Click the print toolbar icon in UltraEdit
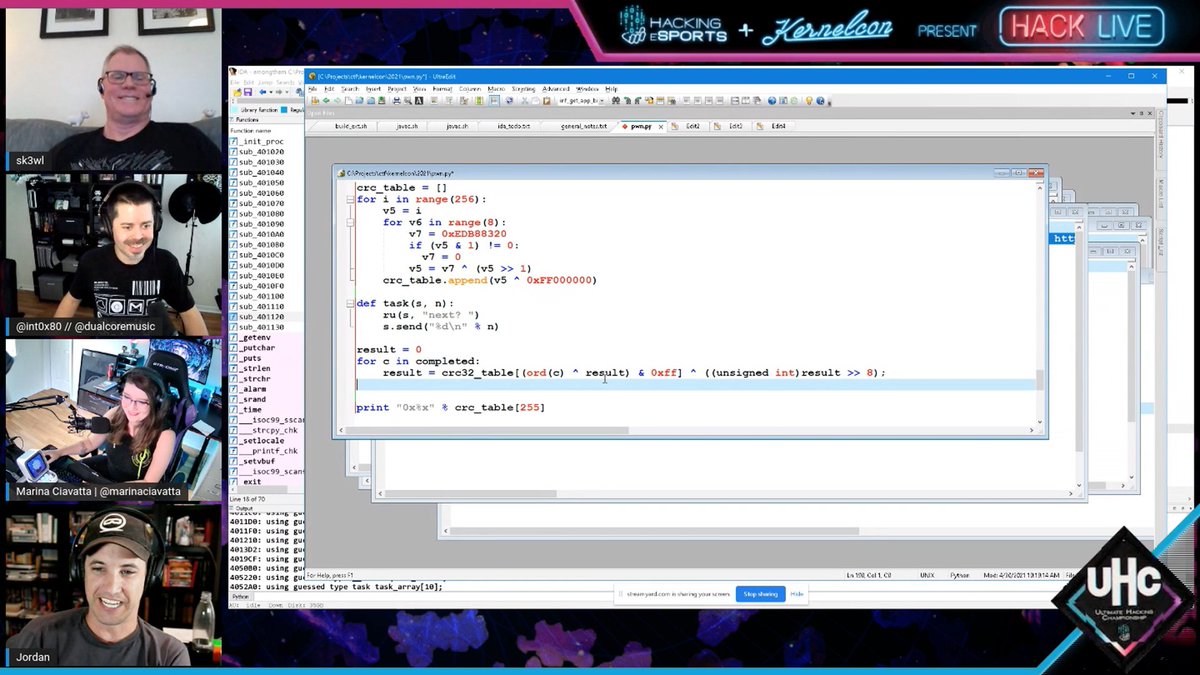This screenshot has width=1200, height=675. click(397, 100)
